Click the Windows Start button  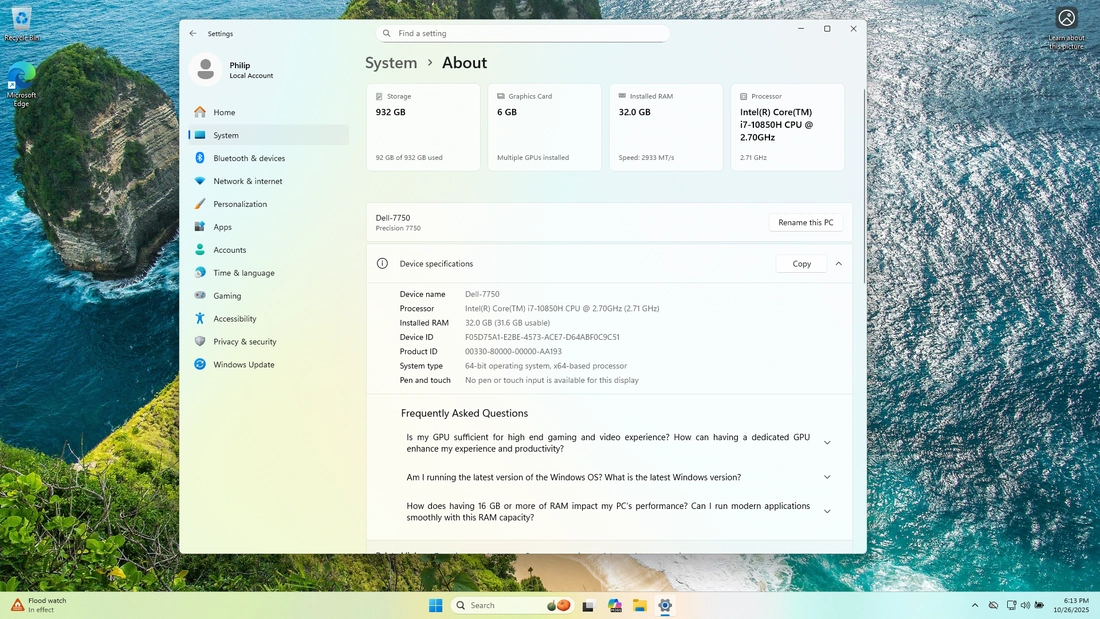436,606
